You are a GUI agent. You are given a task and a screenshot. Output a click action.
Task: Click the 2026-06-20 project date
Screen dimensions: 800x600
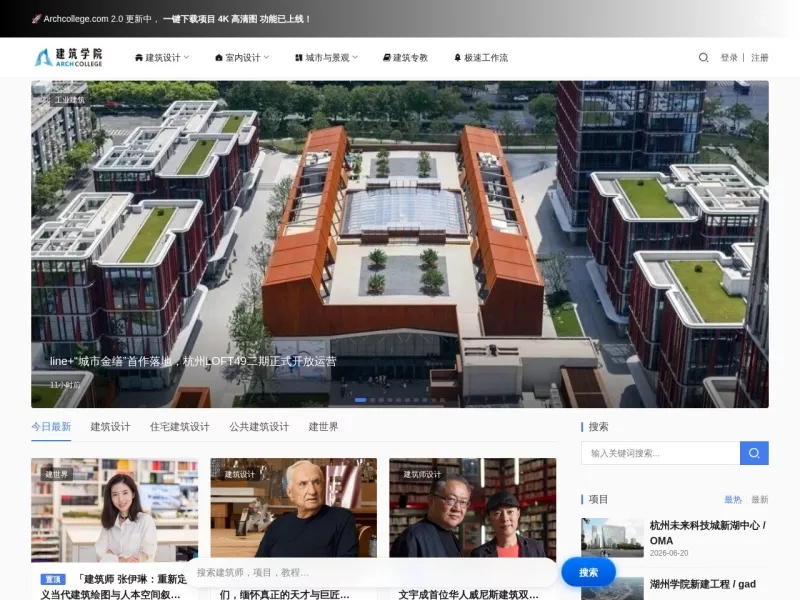pos(669,553)
